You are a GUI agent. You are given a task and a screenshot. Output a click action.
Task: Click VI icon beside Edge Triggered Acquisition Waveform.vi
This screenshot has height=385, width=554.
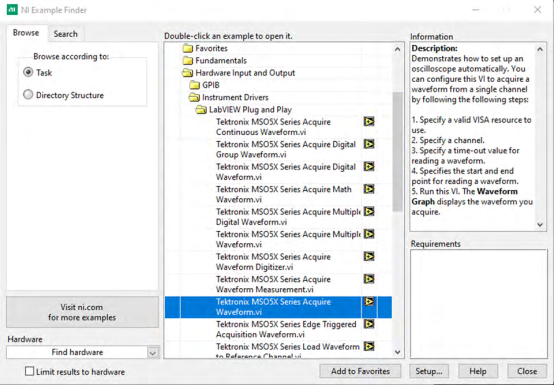pos(369,324)
